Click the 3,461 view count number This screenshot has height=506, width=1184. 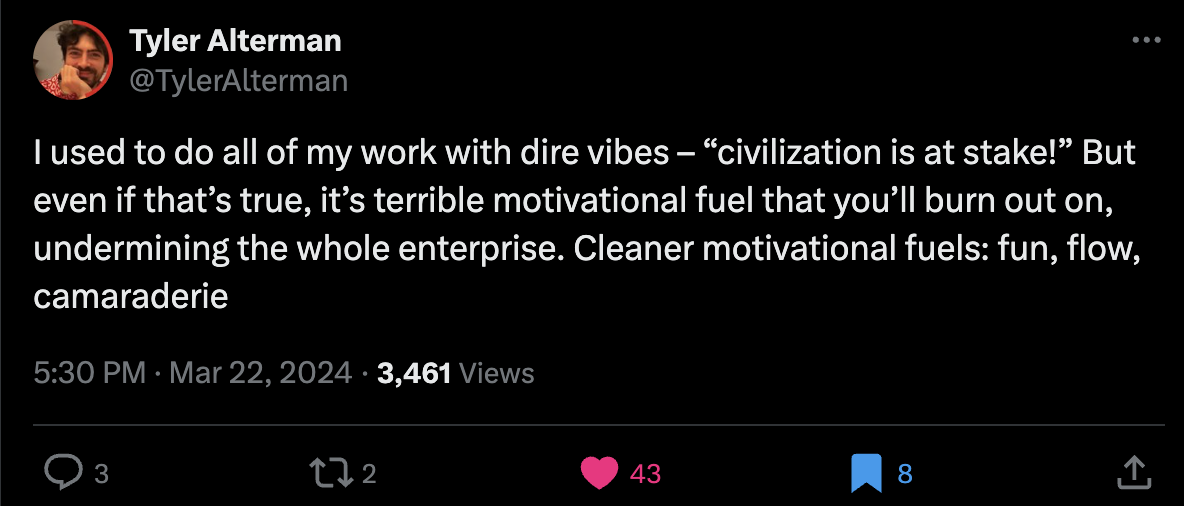click(415, 373)
